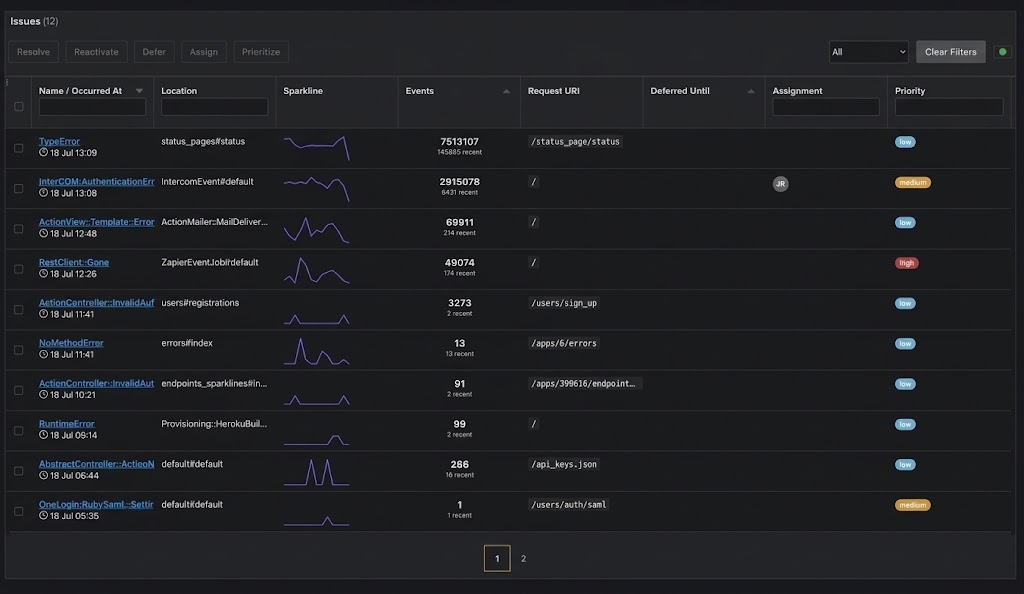The image size is (1024, 594).
Task: Click the /users/auth/saml request URI
Action: click(568, 505)
